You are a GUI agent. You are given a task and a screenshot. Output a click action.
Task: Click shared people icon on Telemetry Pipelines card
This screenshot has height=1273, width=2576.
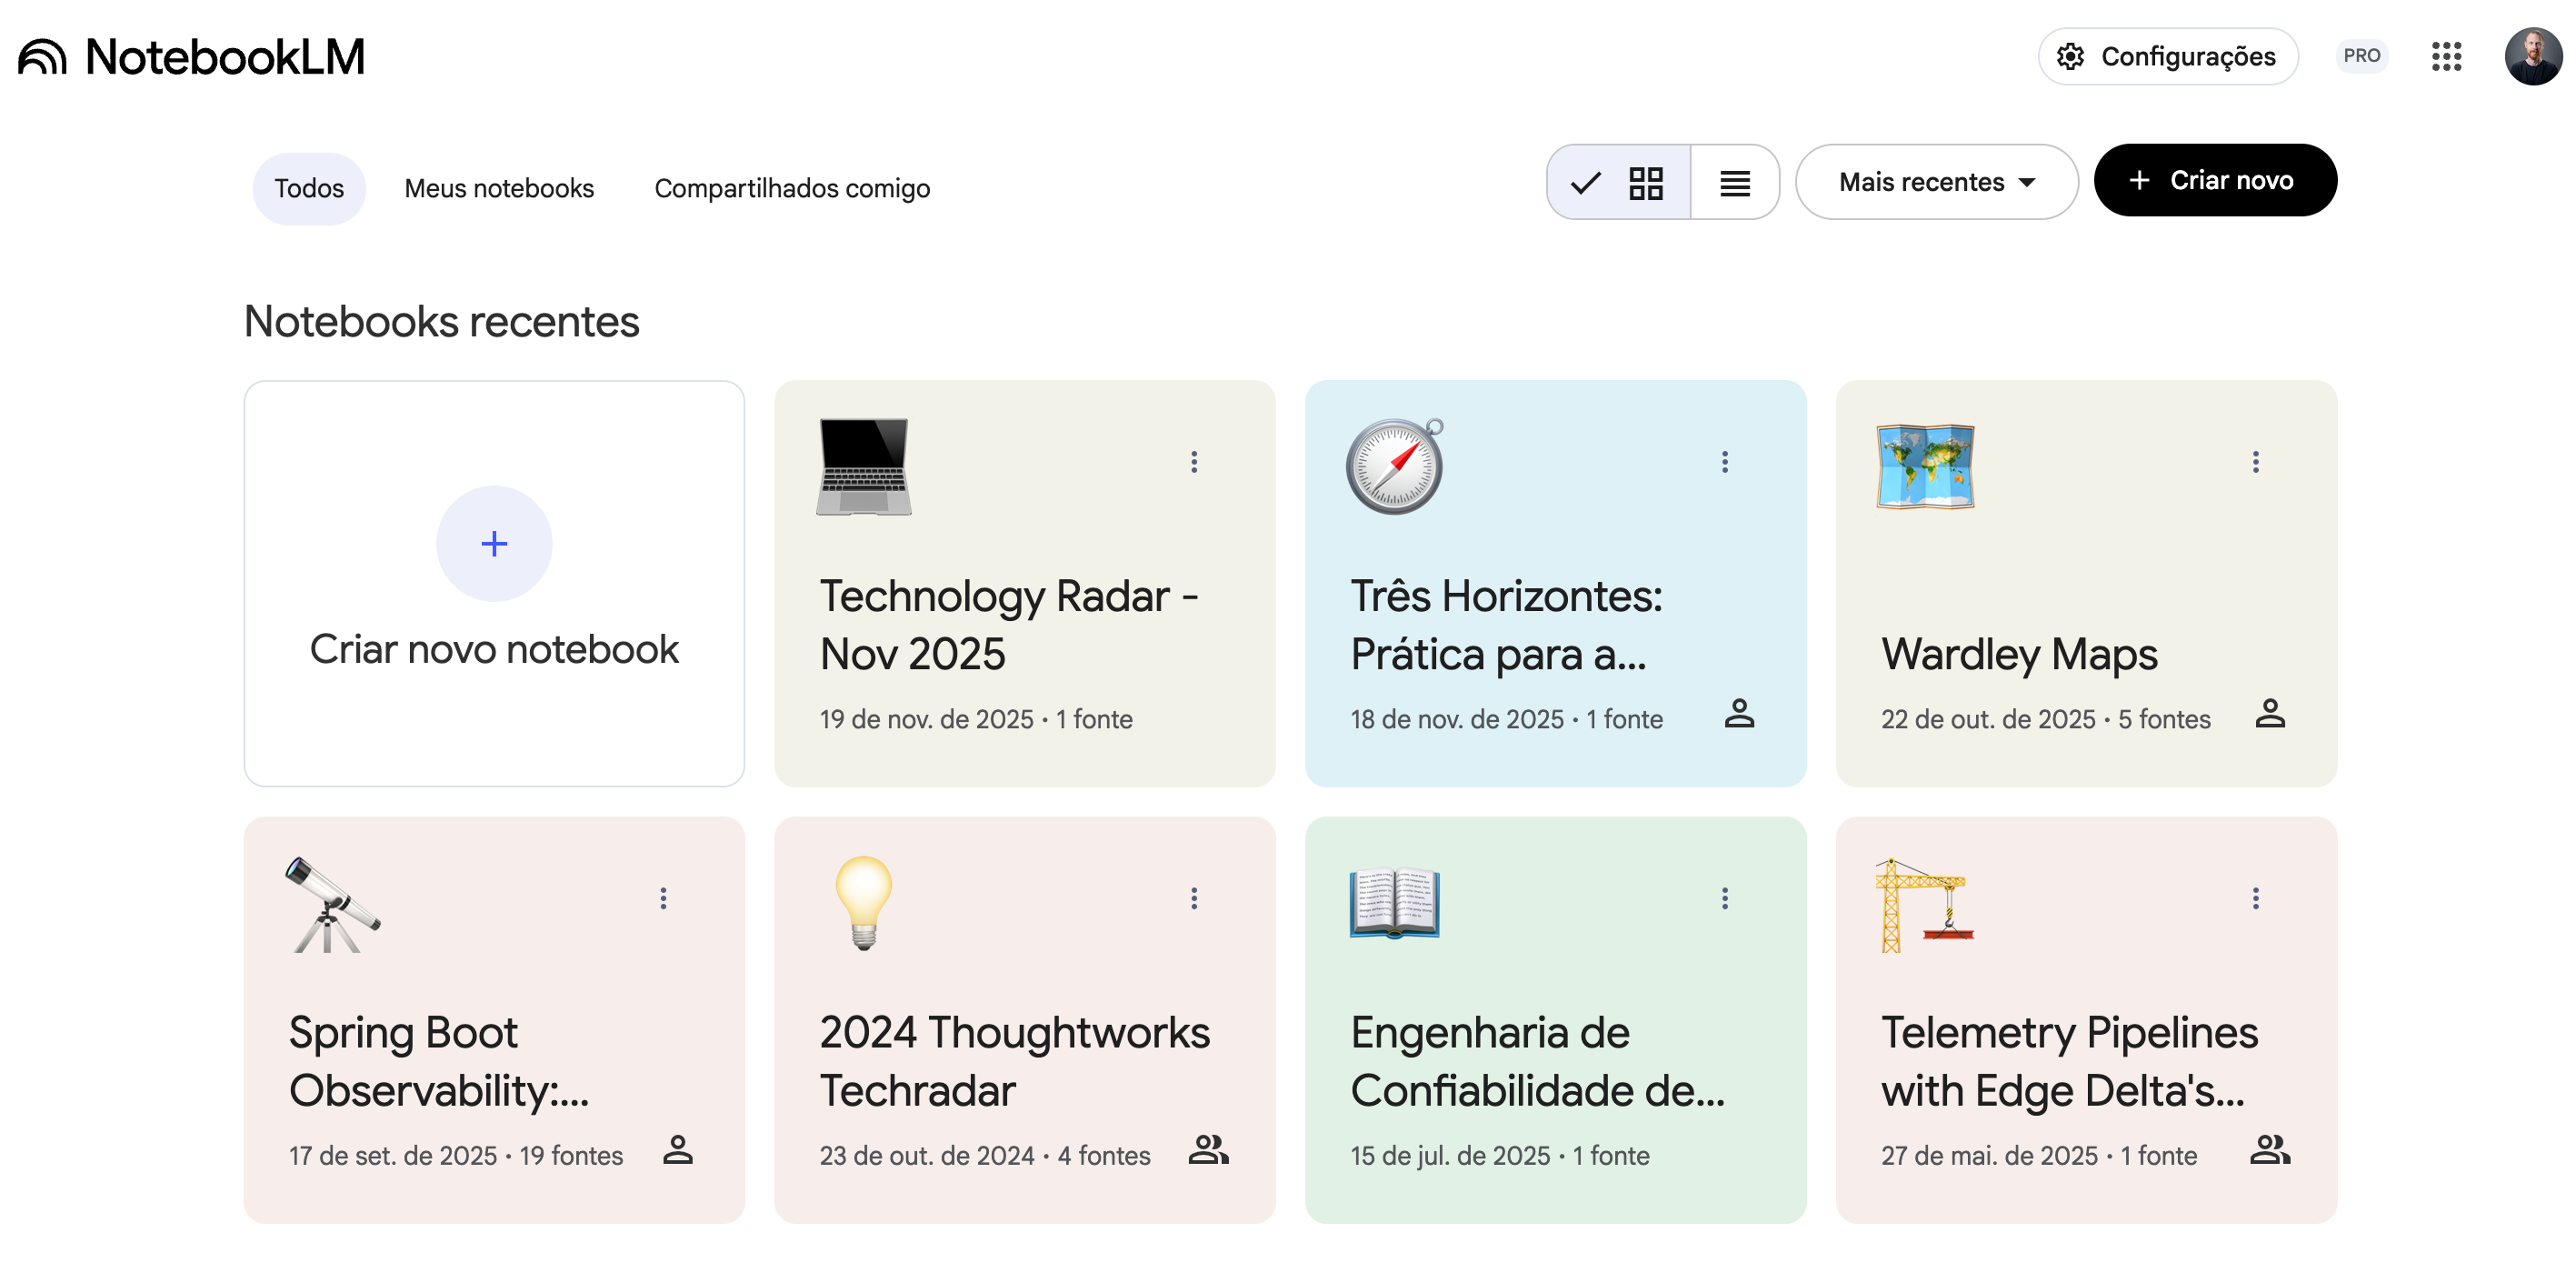tap(2270, 1150)
